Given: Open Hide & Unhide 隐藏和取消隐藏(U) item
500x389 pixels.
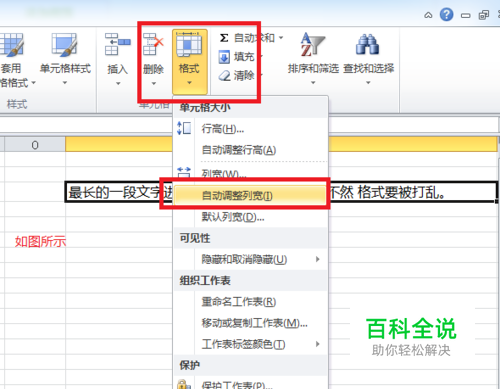Looking at the screenshot, I should click(251, 259).
